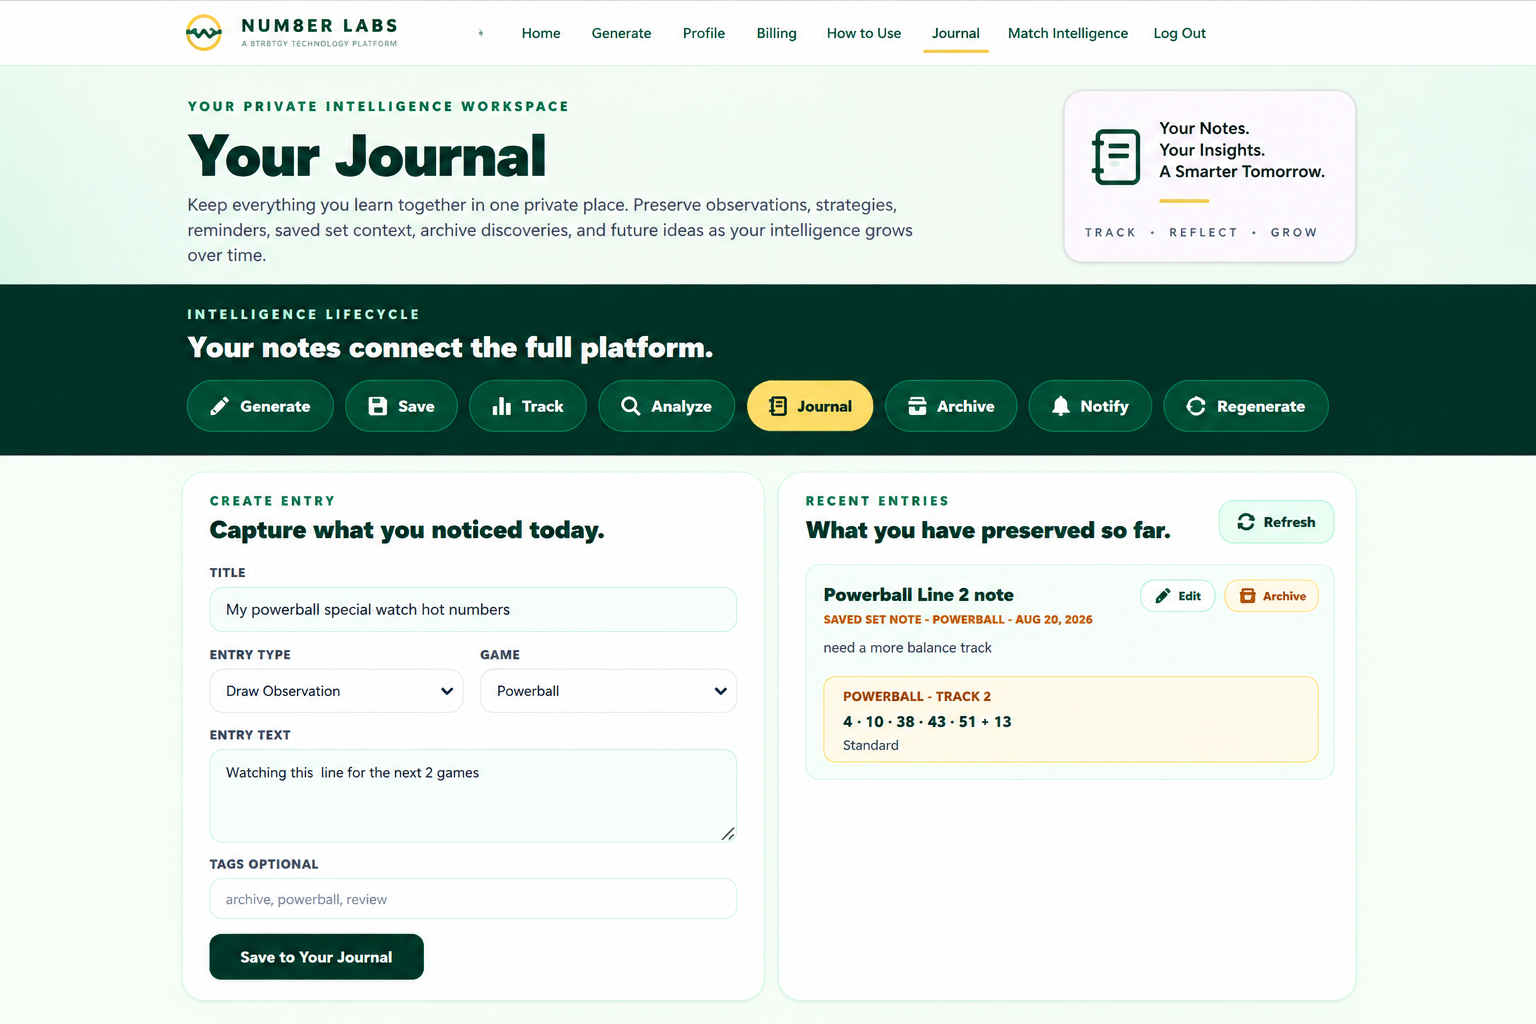Go to the Home nav item

click(x=541, y=33)
